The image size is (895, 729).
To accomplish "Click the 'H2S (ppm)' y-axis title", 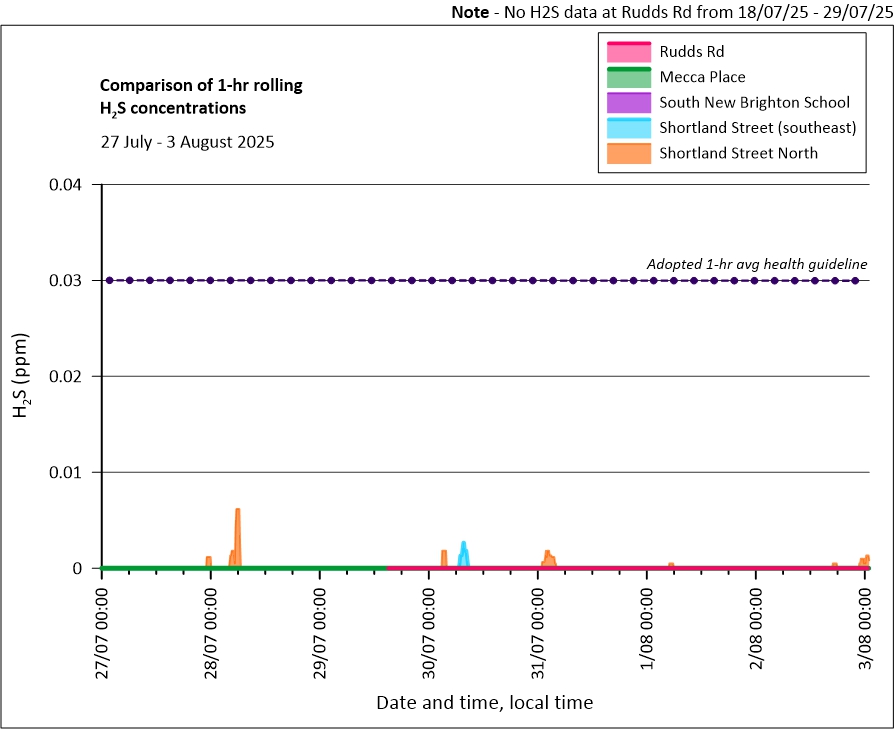I will pyautogui.click(x=21, y=377).
